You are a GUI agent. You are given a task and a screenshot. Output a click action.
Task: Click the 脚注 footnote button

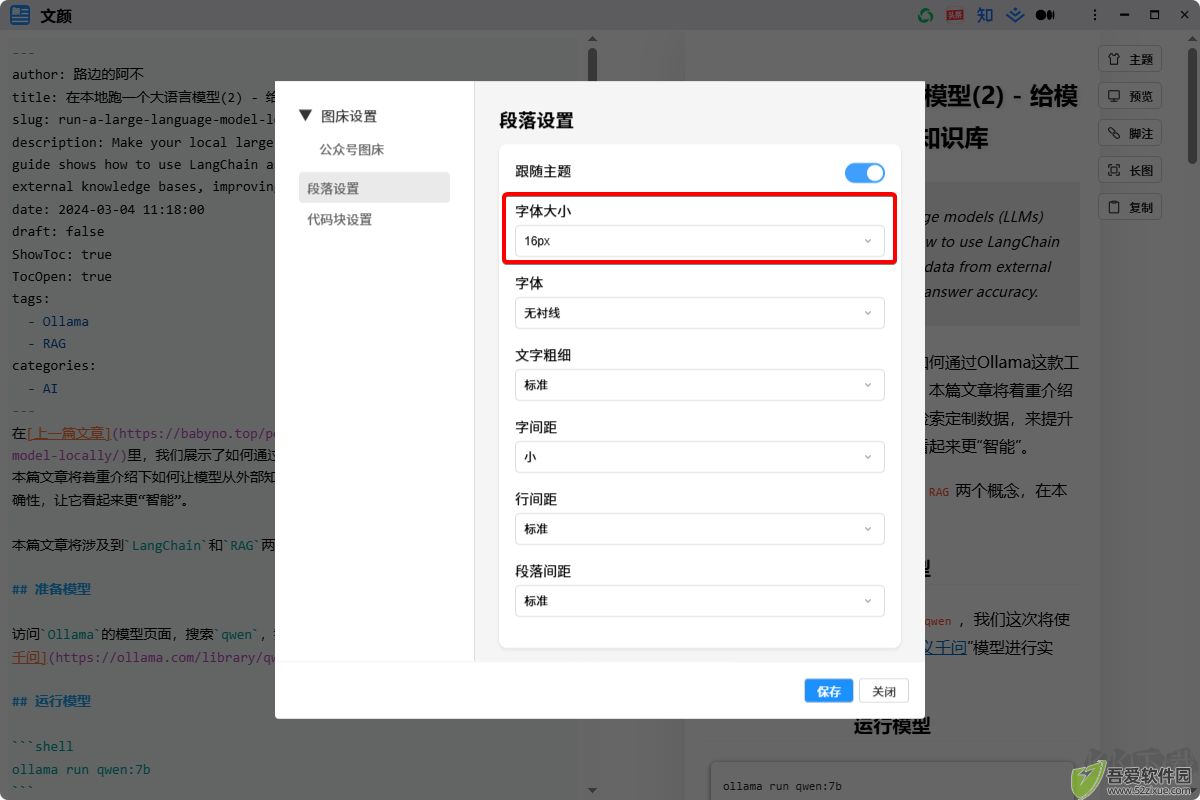[x=1130, y=133]
